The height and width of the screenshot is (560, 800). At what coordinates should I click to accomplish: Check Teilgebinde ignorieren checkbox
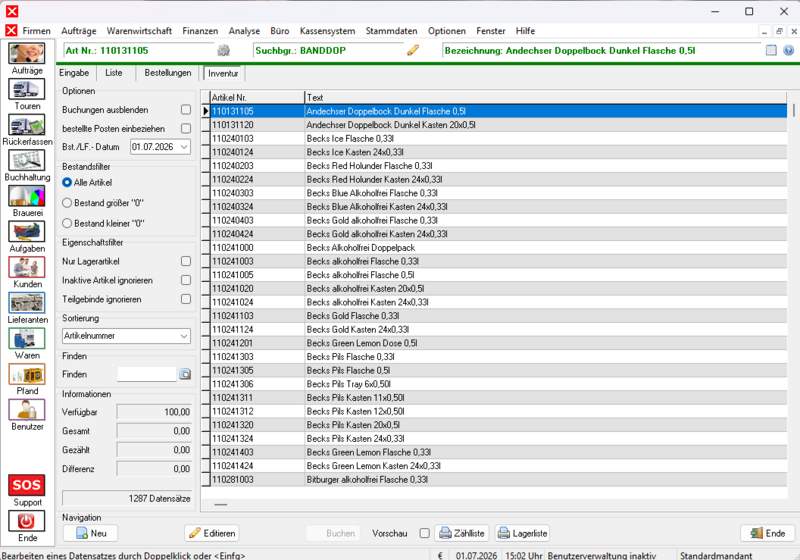click(186, 299)
